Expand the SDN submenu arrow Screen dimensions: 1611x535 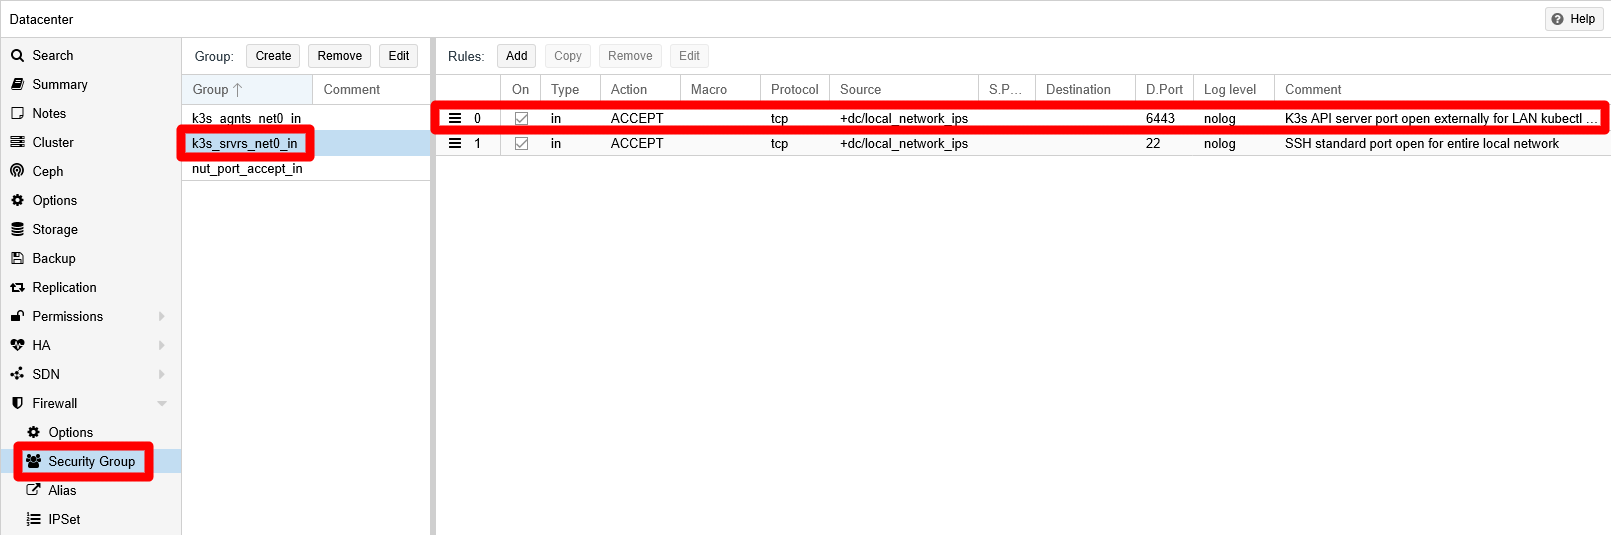tap(162, 374)
